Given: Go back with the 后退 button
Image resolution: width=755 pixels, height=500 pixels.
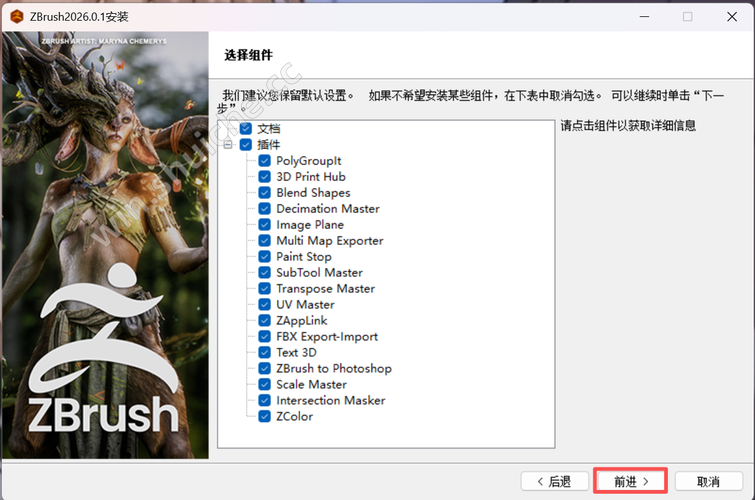Looking at the screenshot, I should point(555,481).
